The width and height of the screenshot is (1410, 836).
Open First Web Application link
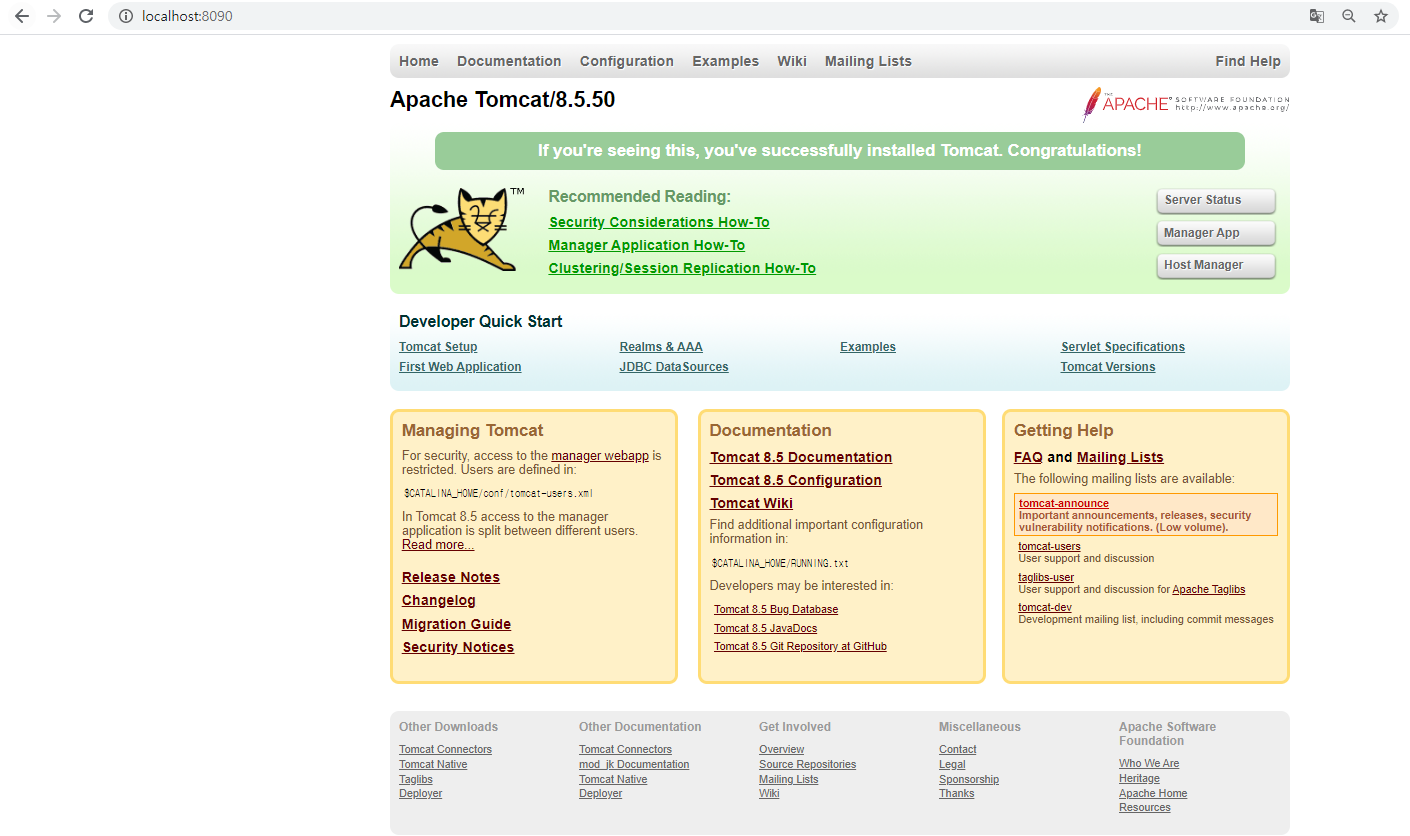460,367
